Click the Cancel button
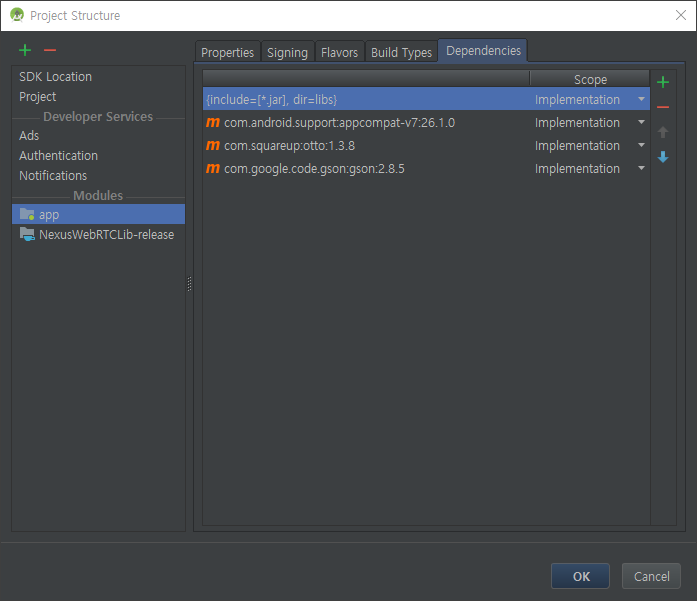The height and width of the screenshot is (601, 697). click(x=651, y=576)
